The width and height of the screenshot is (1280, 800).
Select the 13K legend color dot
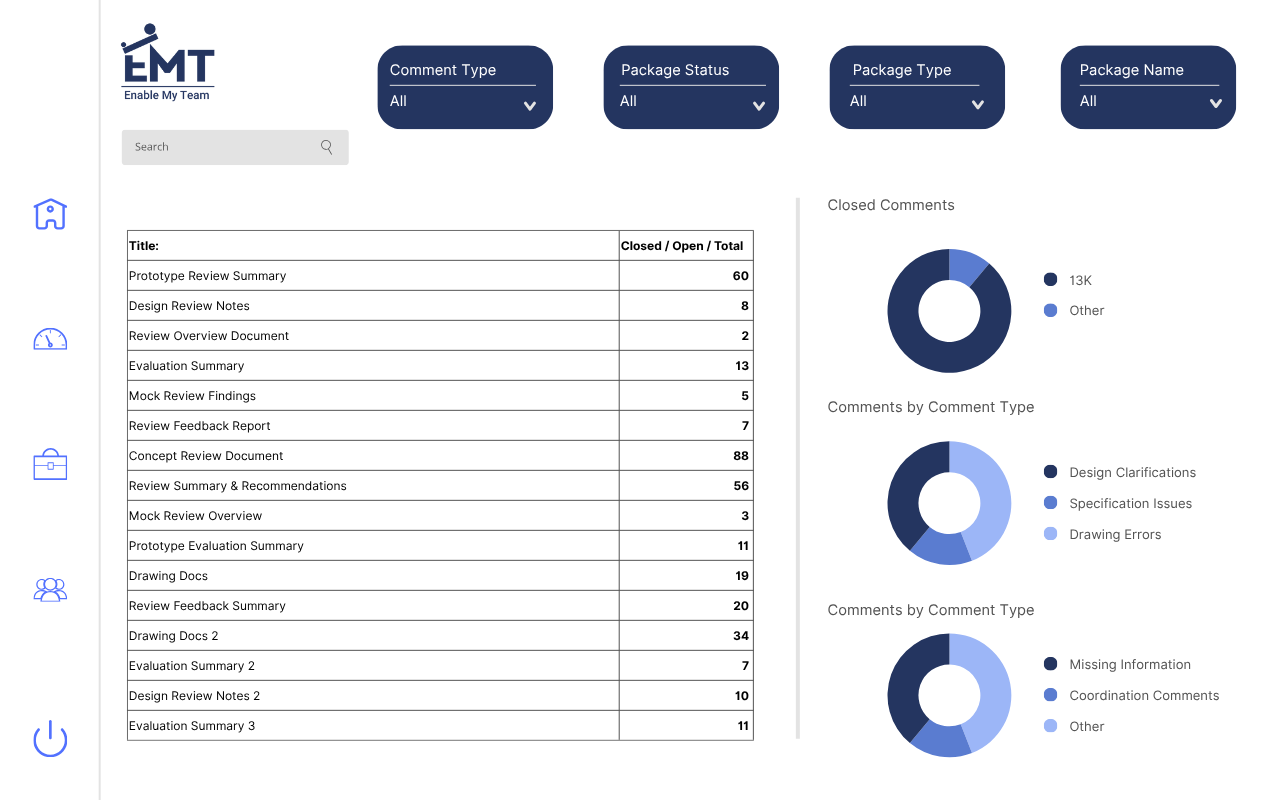[x=1050, y=280]
